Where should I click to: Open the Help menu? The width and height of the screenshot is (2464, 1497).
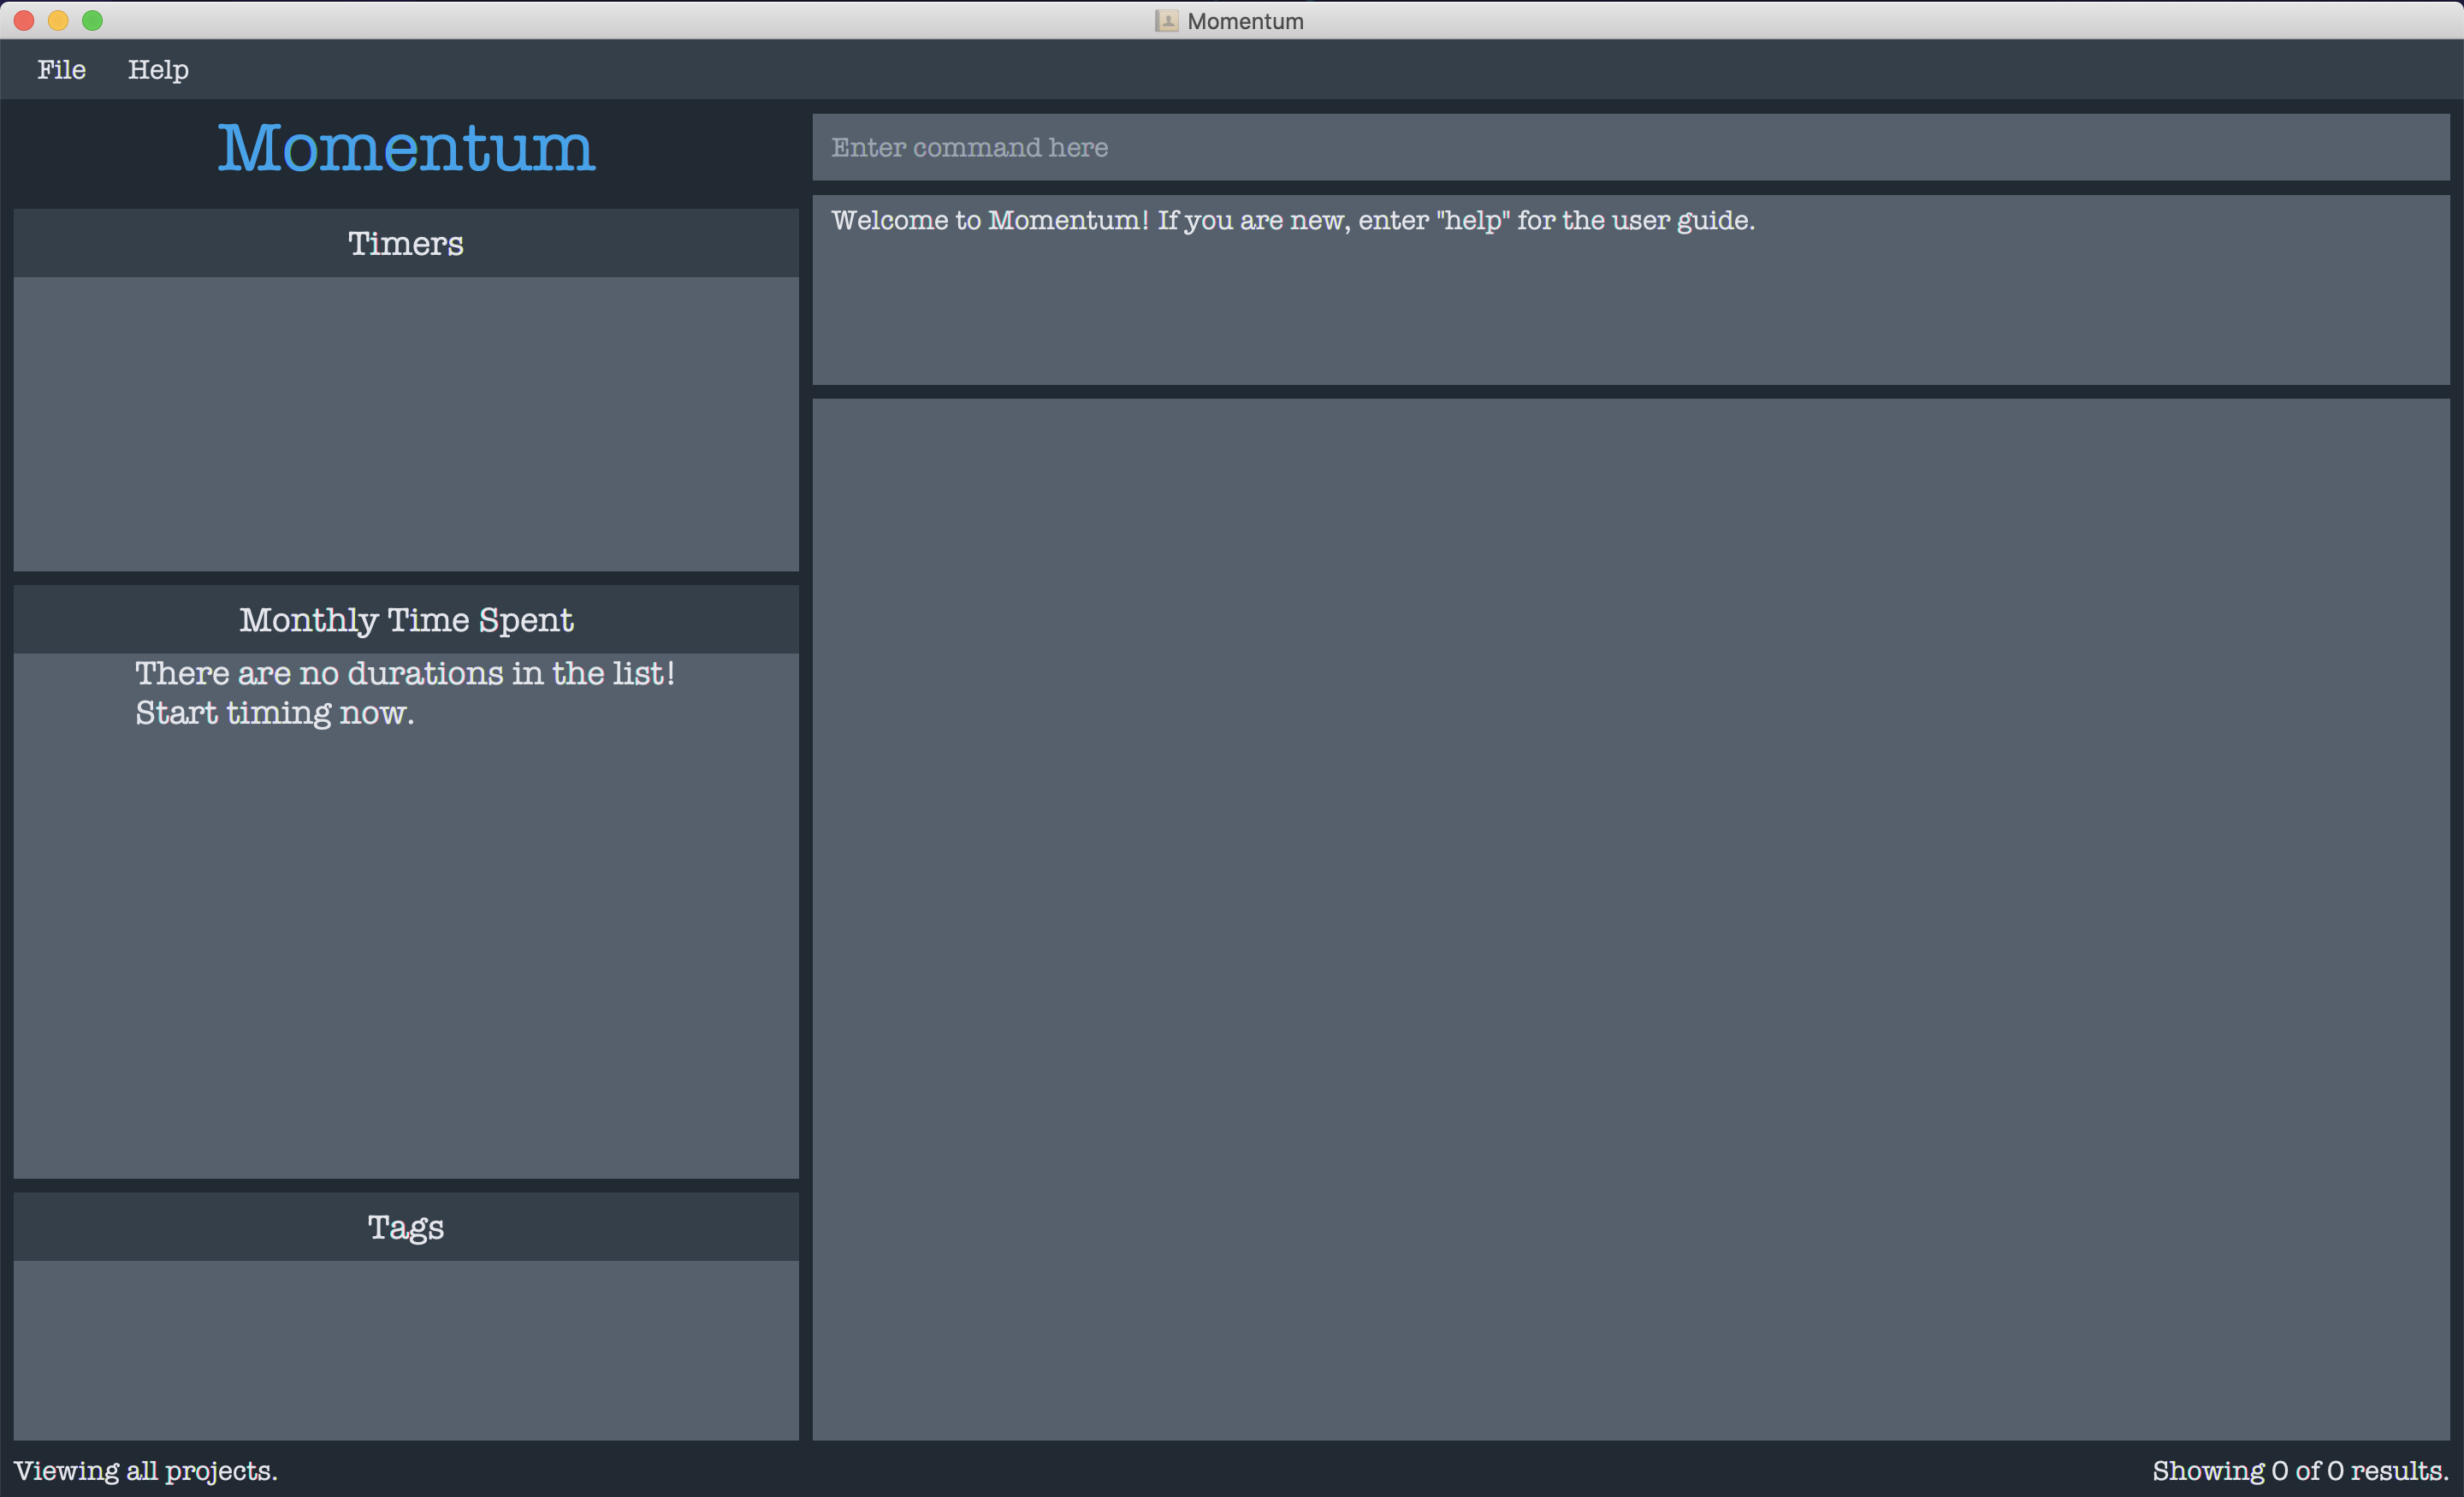pyautogui.click(x=158, y=69)
